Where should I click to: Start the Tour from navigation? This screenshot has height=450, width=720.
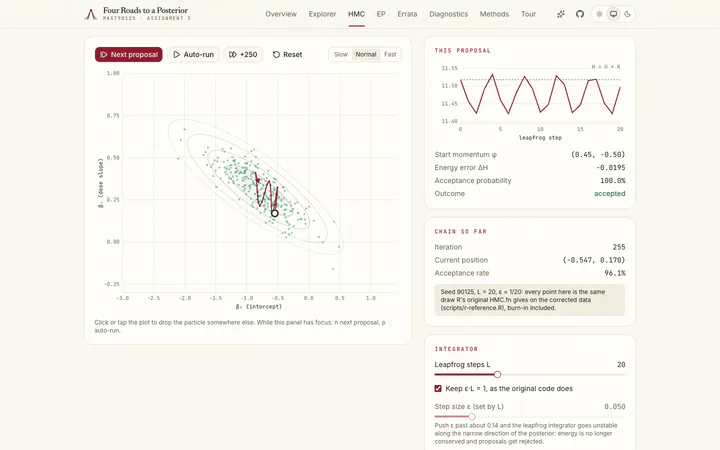click(x=529, y=14)
